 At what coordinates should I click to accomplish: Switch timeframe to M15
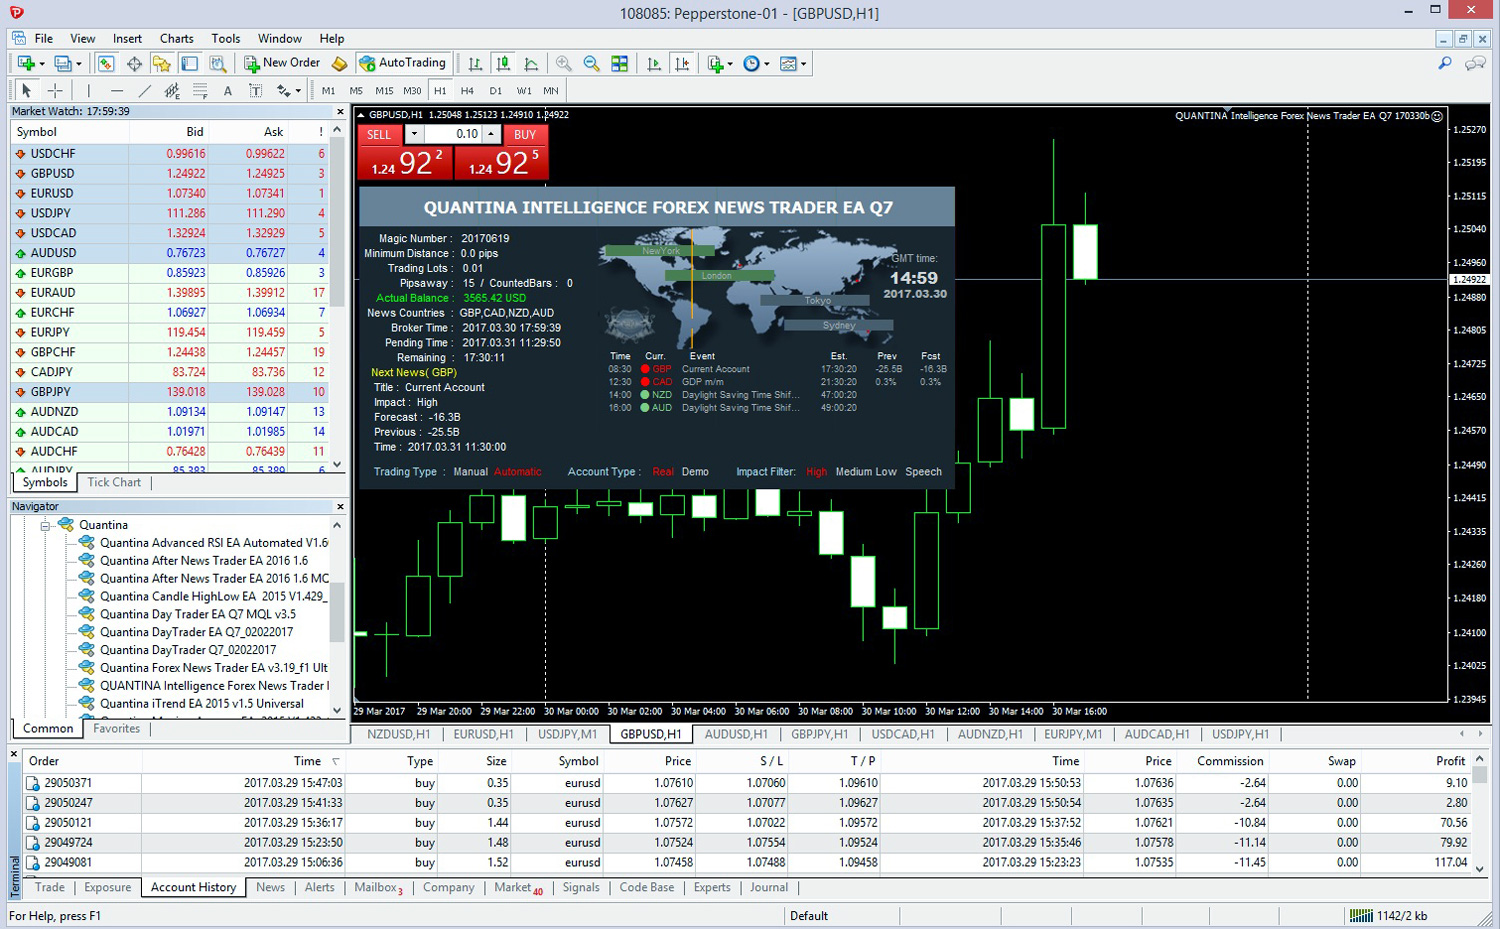(x=384, y=90)
